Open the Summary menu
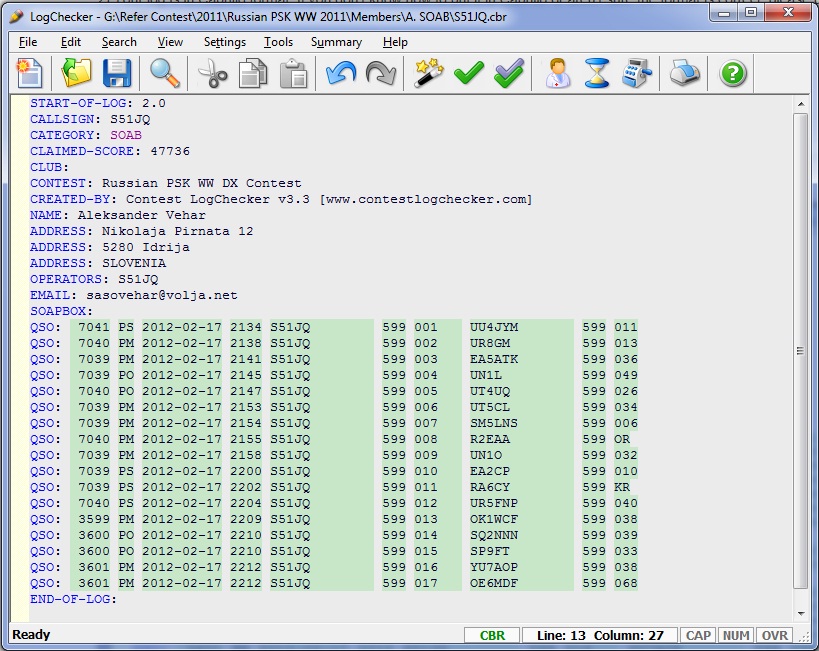 pos(336,42)
